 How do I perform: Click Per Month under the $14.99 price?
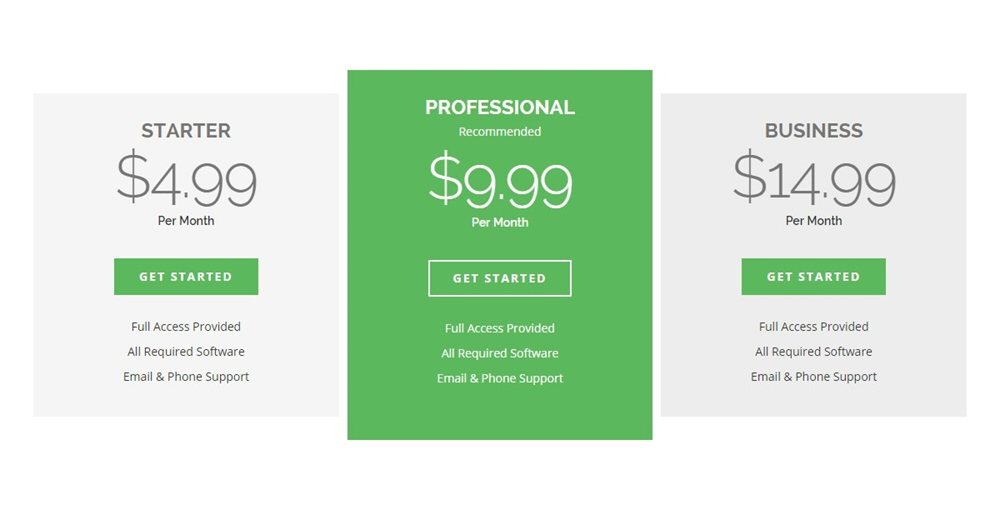(814, 221)
